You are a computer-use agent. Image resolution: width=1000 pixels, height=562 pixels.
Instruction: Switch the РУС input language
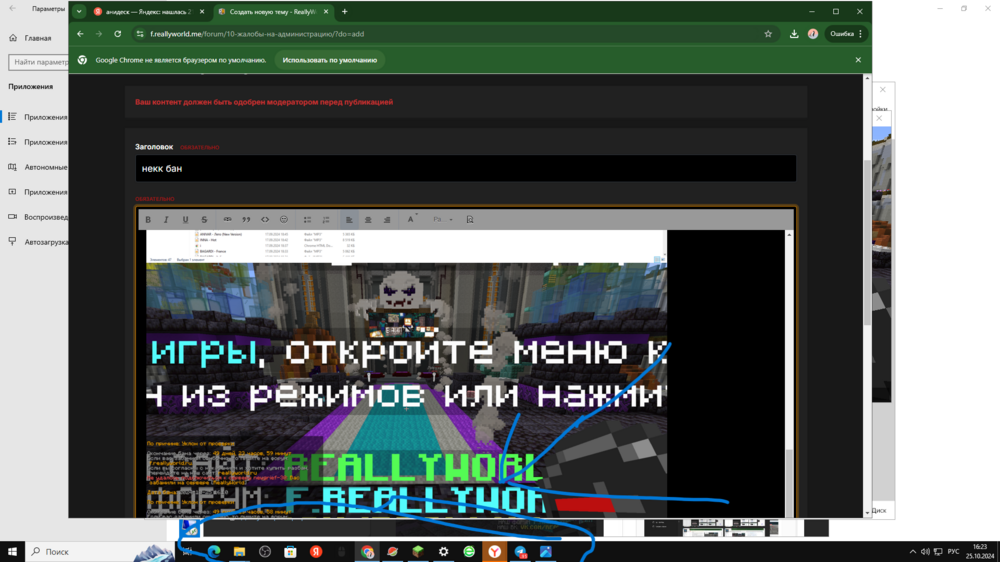953,552
